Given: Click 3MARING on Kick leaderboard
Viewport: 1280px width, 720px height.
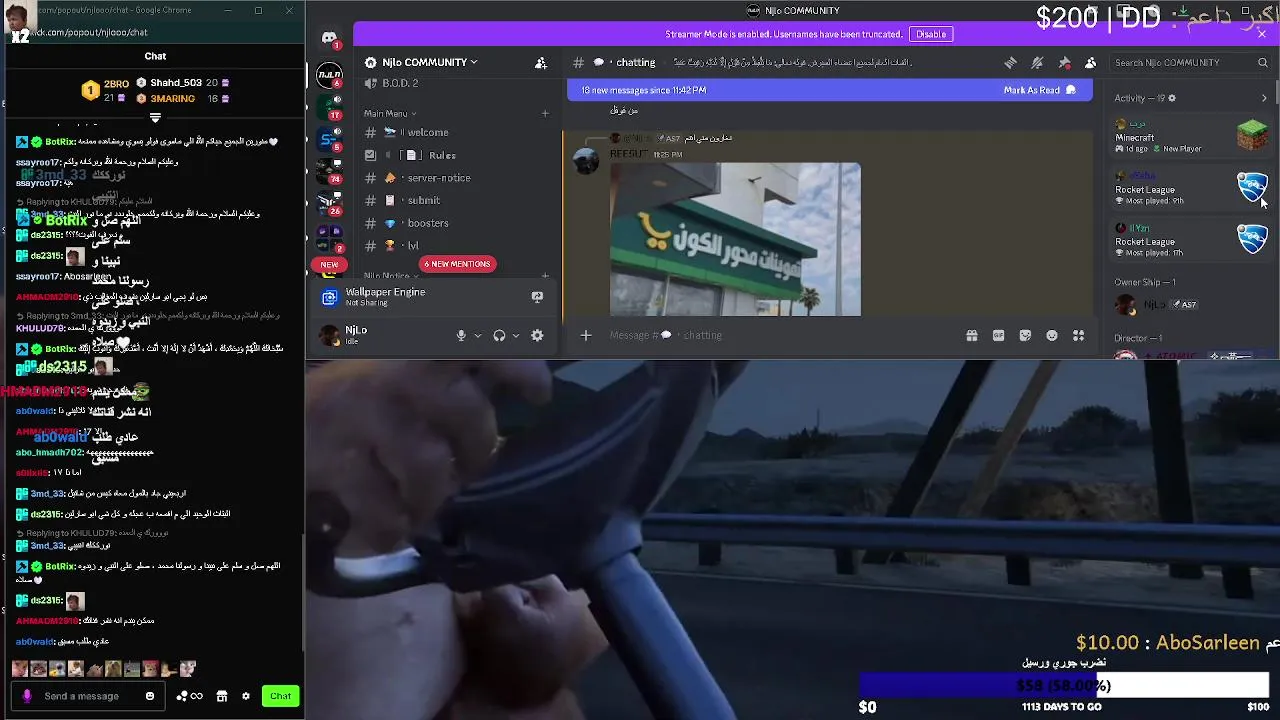Looking at the screenshot, I should click(183, 99).
